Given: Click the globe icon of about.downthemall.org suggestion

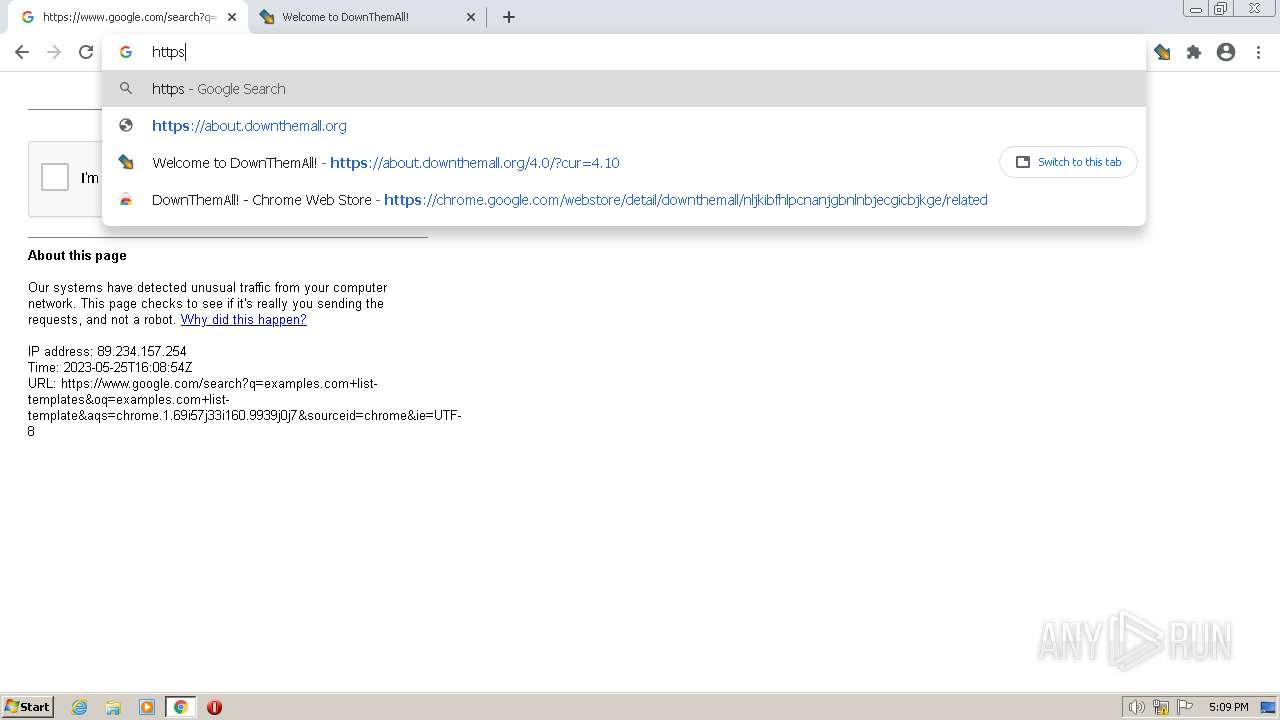Looking at the screenshot, I should 126,126.
